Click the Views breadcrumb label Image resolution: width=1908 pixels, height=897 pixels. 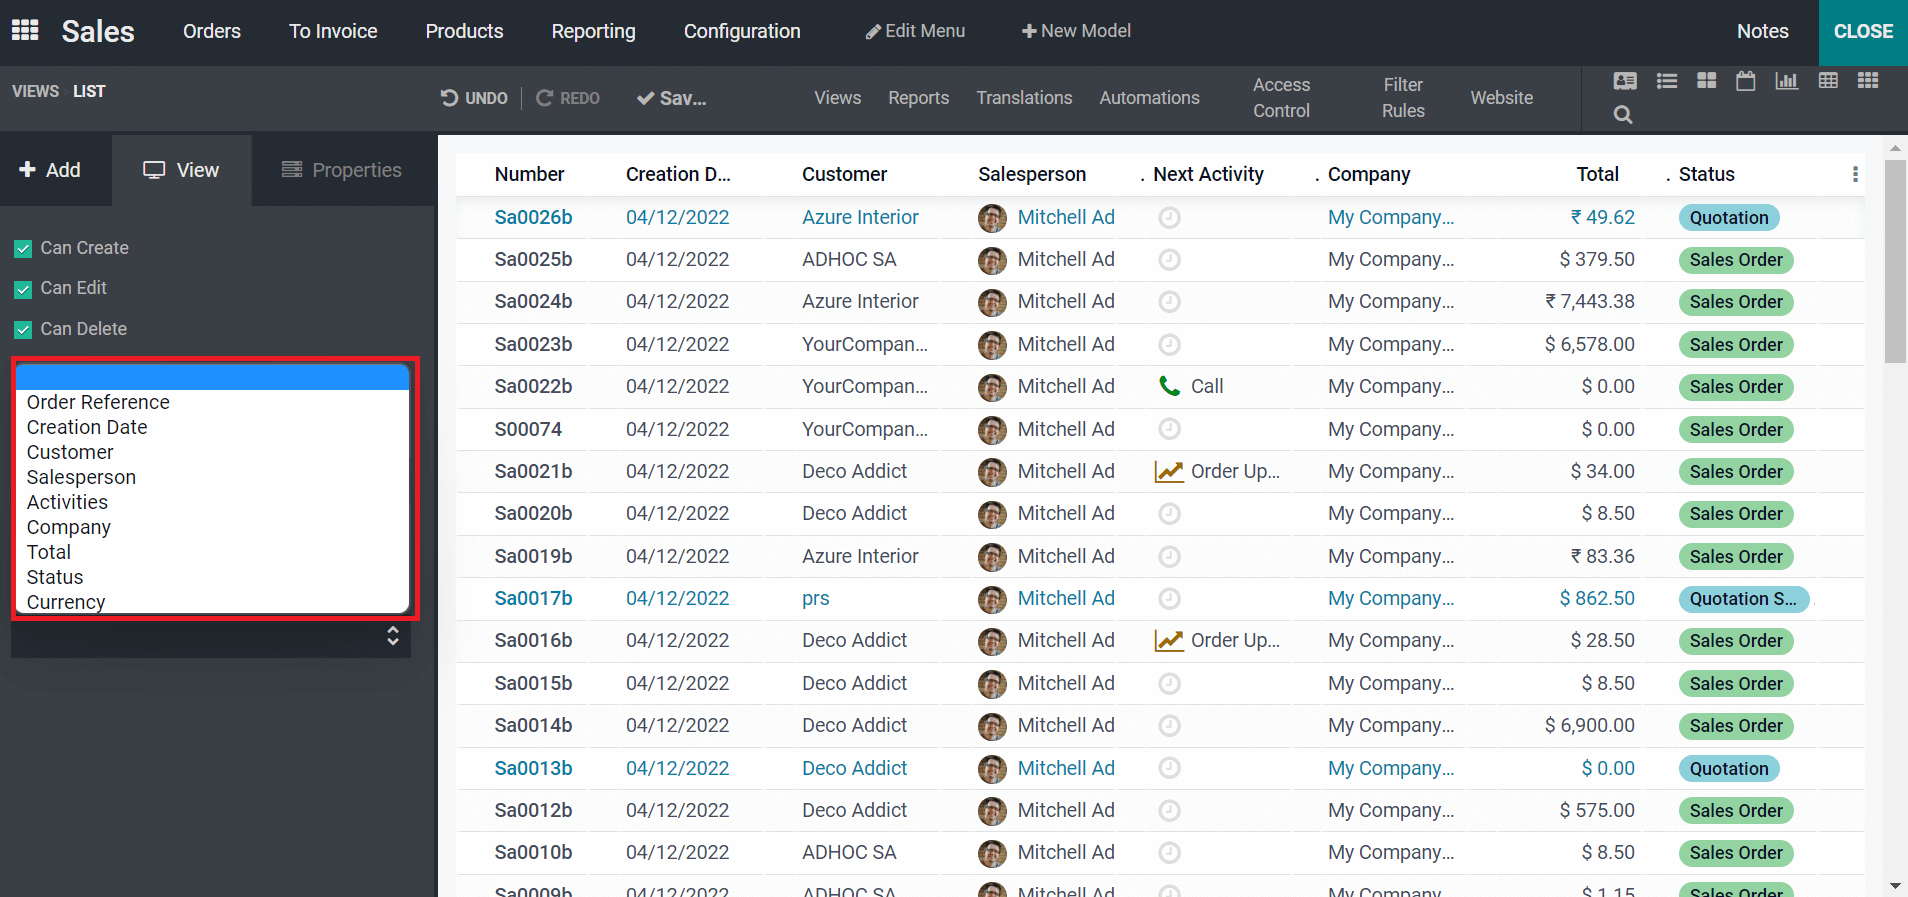point(35,91)
